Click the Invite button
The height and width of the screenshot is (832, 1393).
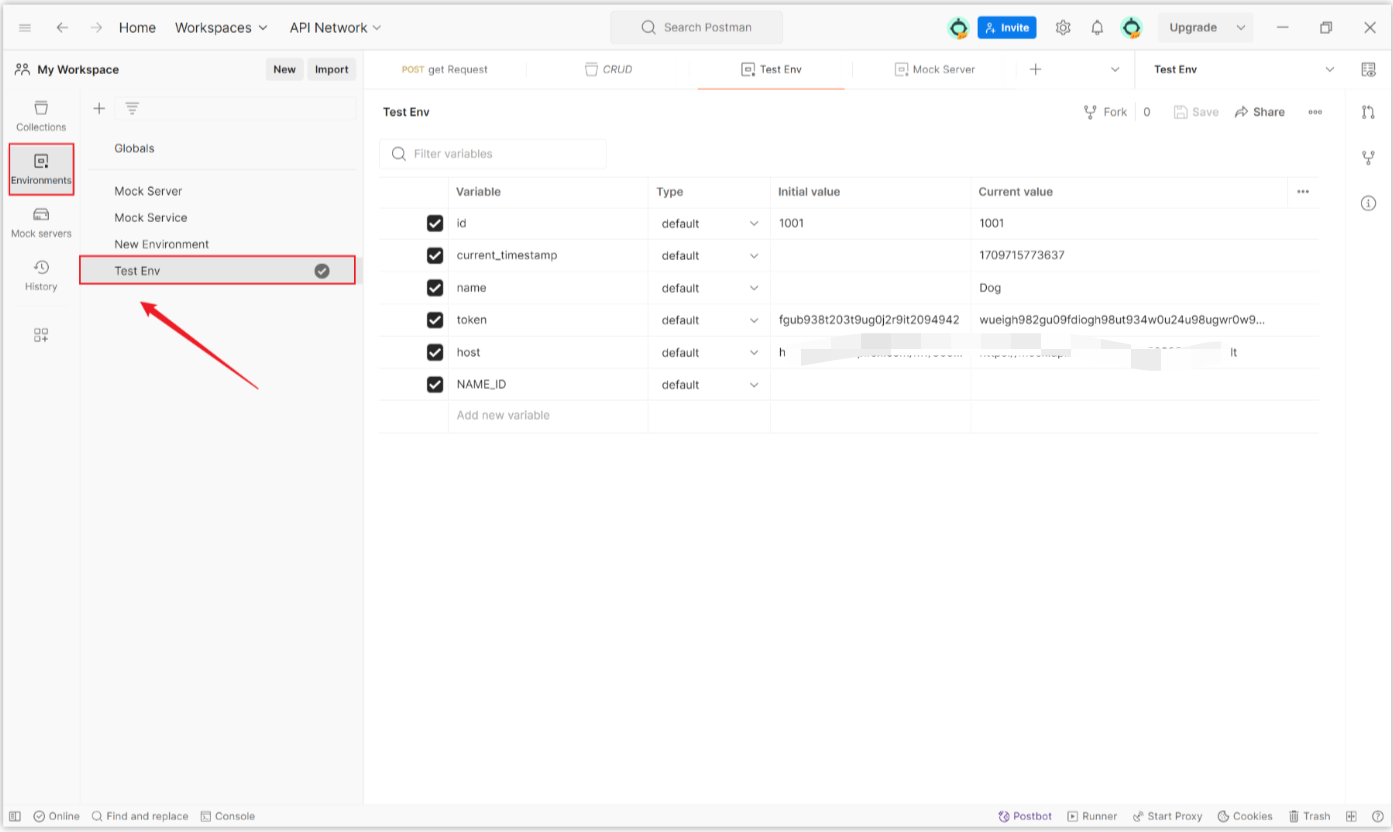(1007, 28)
